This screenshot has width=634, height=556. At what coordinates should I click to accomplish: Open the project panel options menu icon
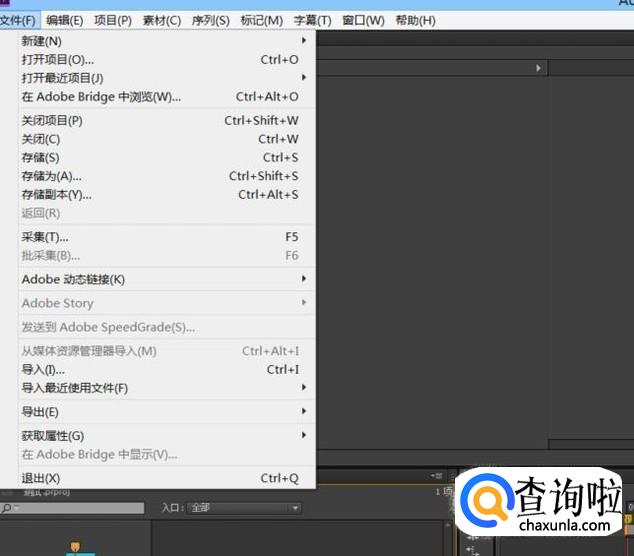point(437,476)
